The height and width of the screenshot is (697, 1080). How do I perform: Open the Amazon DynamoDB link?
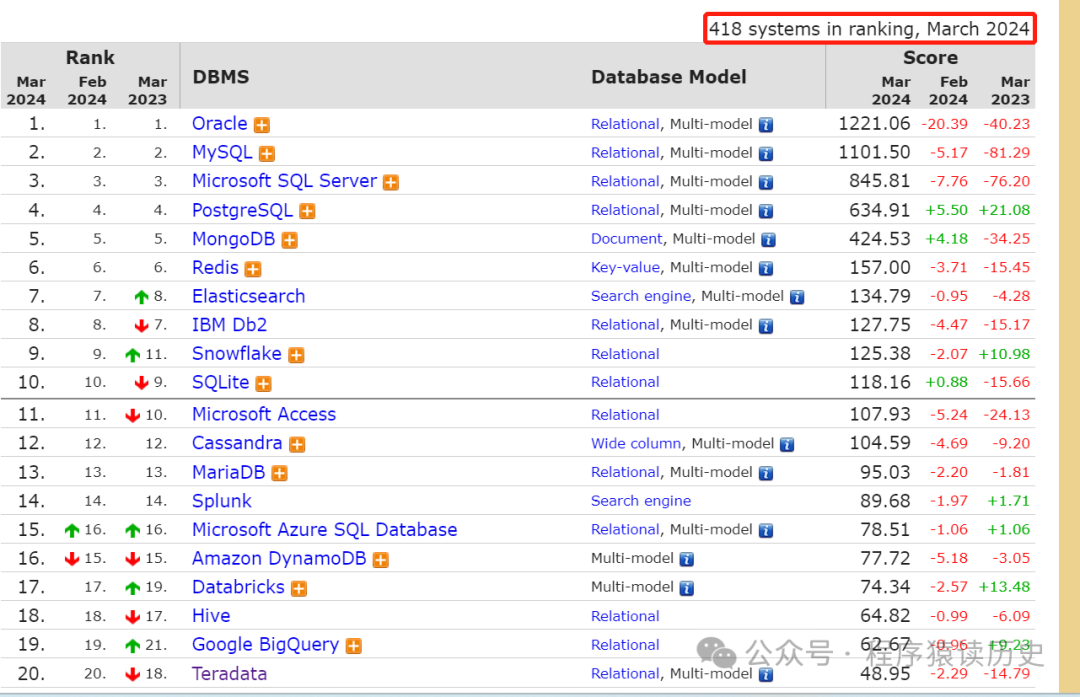279,559
